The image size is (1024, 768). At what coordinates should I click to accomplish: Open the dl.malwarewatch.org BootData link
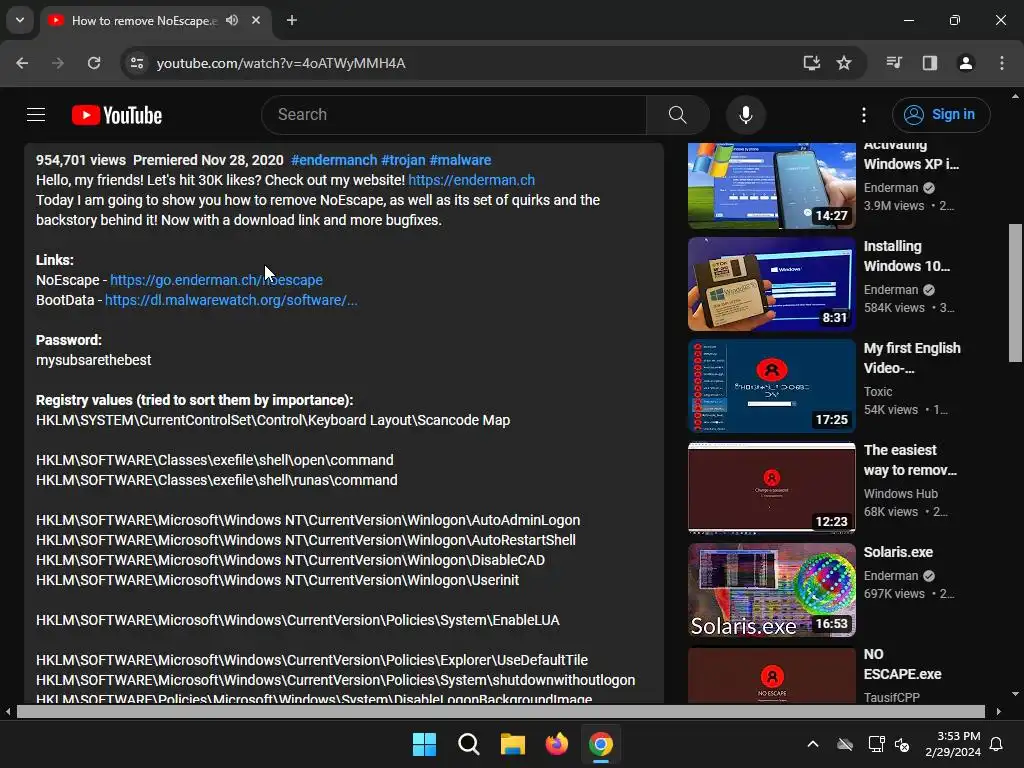point(231,300)
